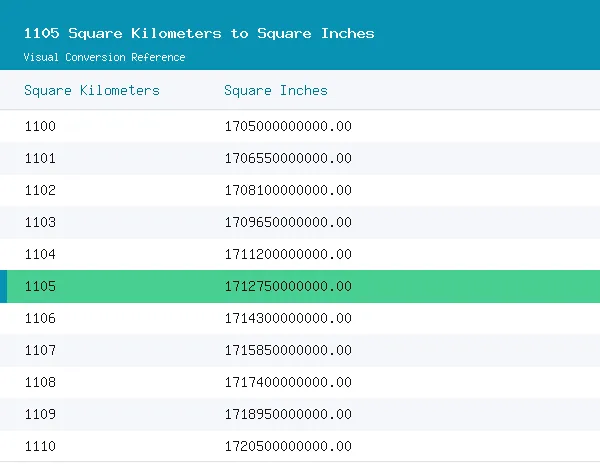Screen dimensions: 600x466
Task: Select the value 1718950000000.00
Action: [x=288, y=414]
